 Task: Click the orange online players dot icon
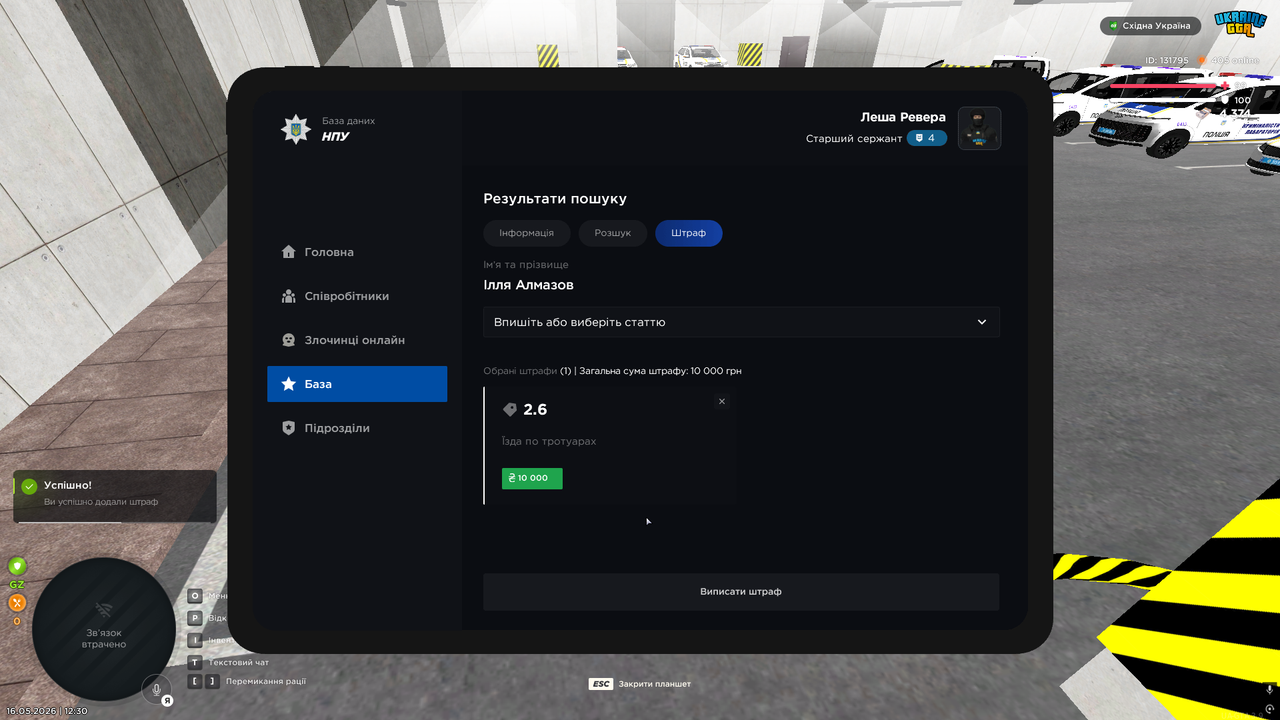pyautogui.click(x=1203, y=61)
